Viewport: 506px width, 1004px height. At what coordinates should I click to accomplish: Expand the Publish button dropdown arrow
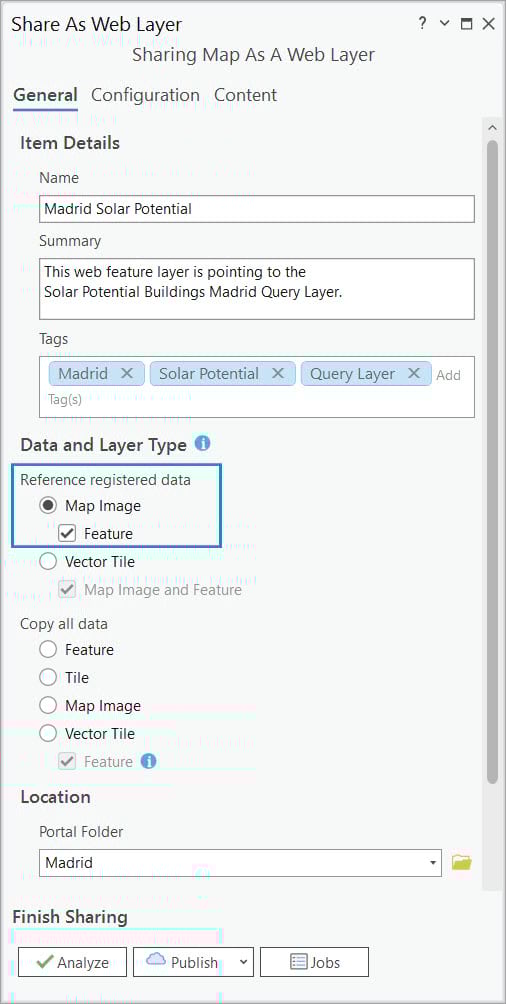[x=243, y=962]
